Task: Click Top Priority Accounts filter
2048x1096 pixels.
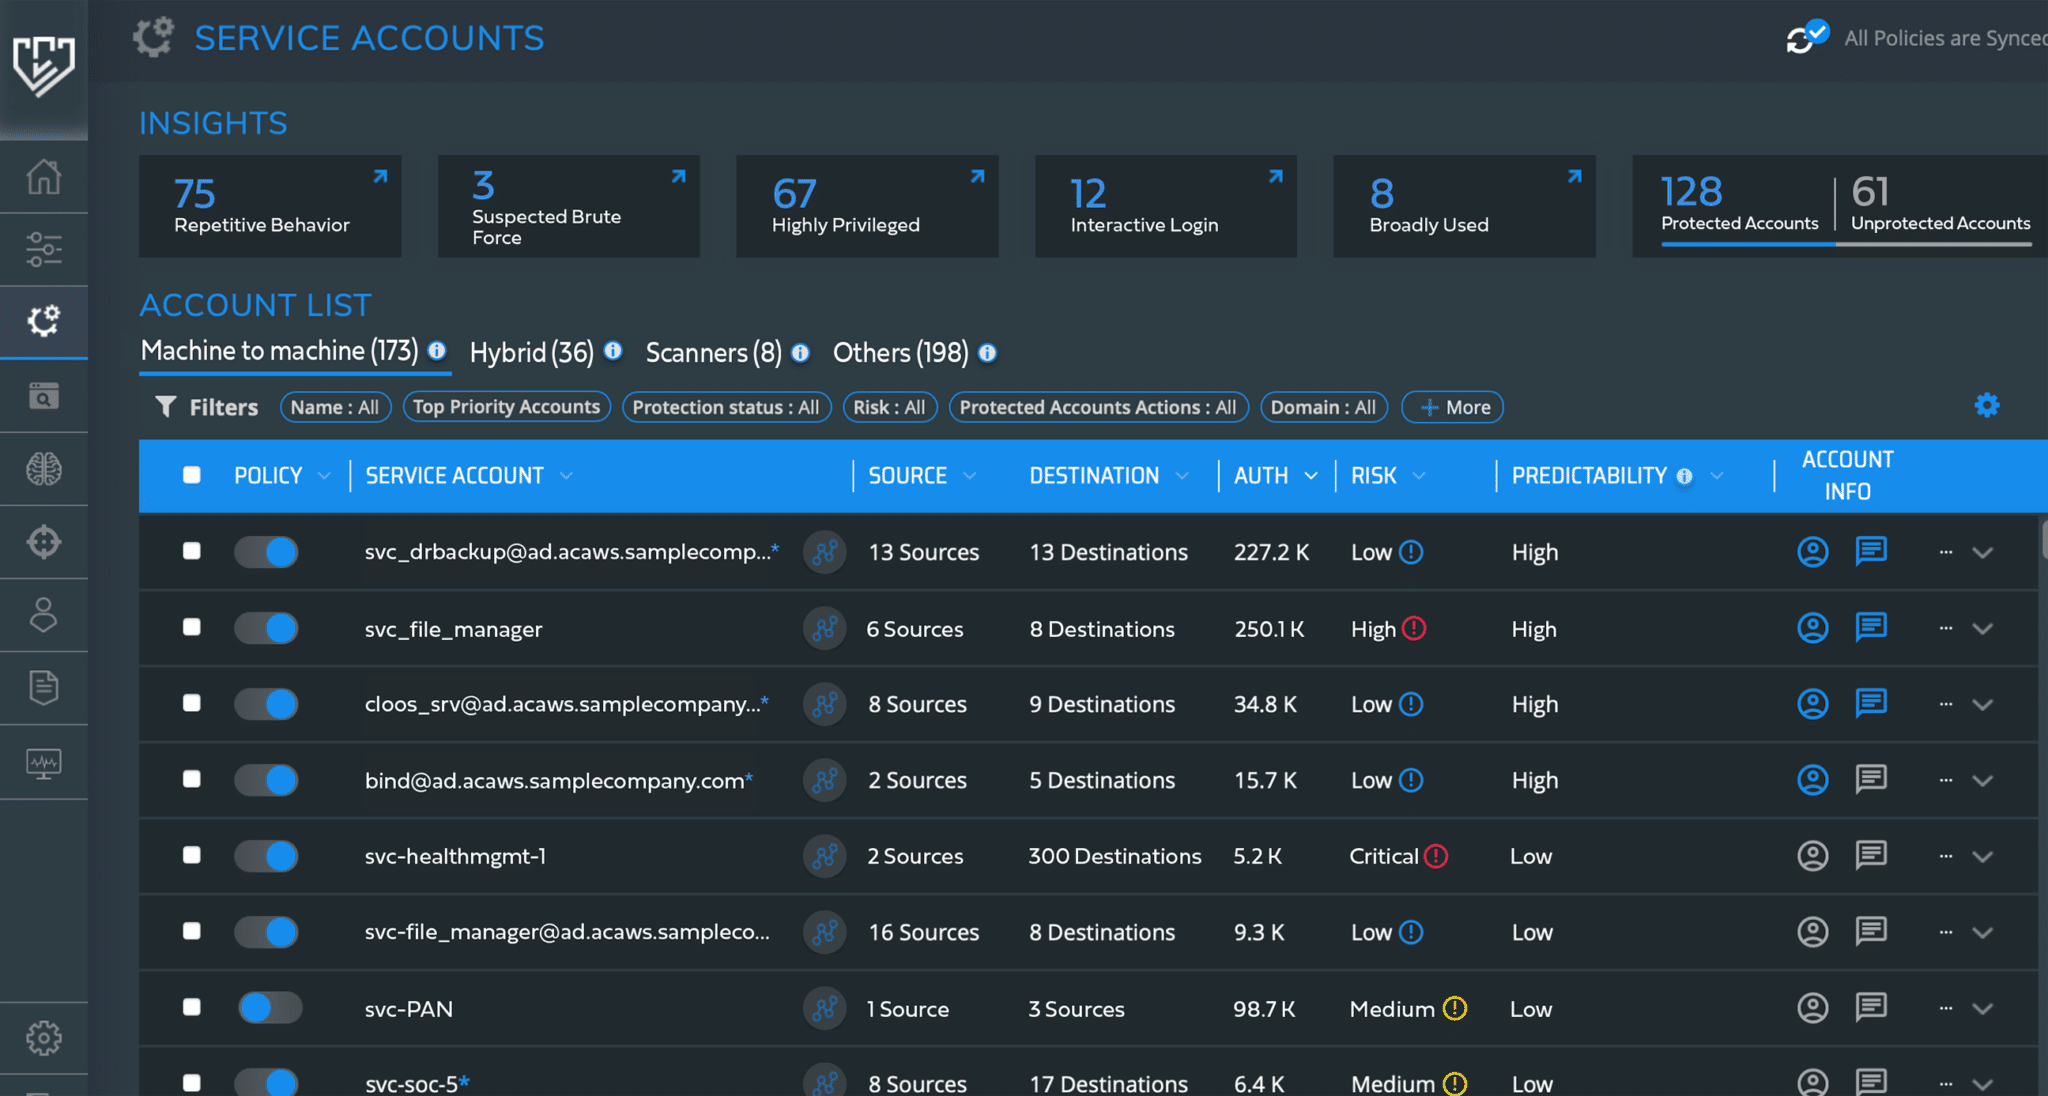Action: click(x=506, y=407)
